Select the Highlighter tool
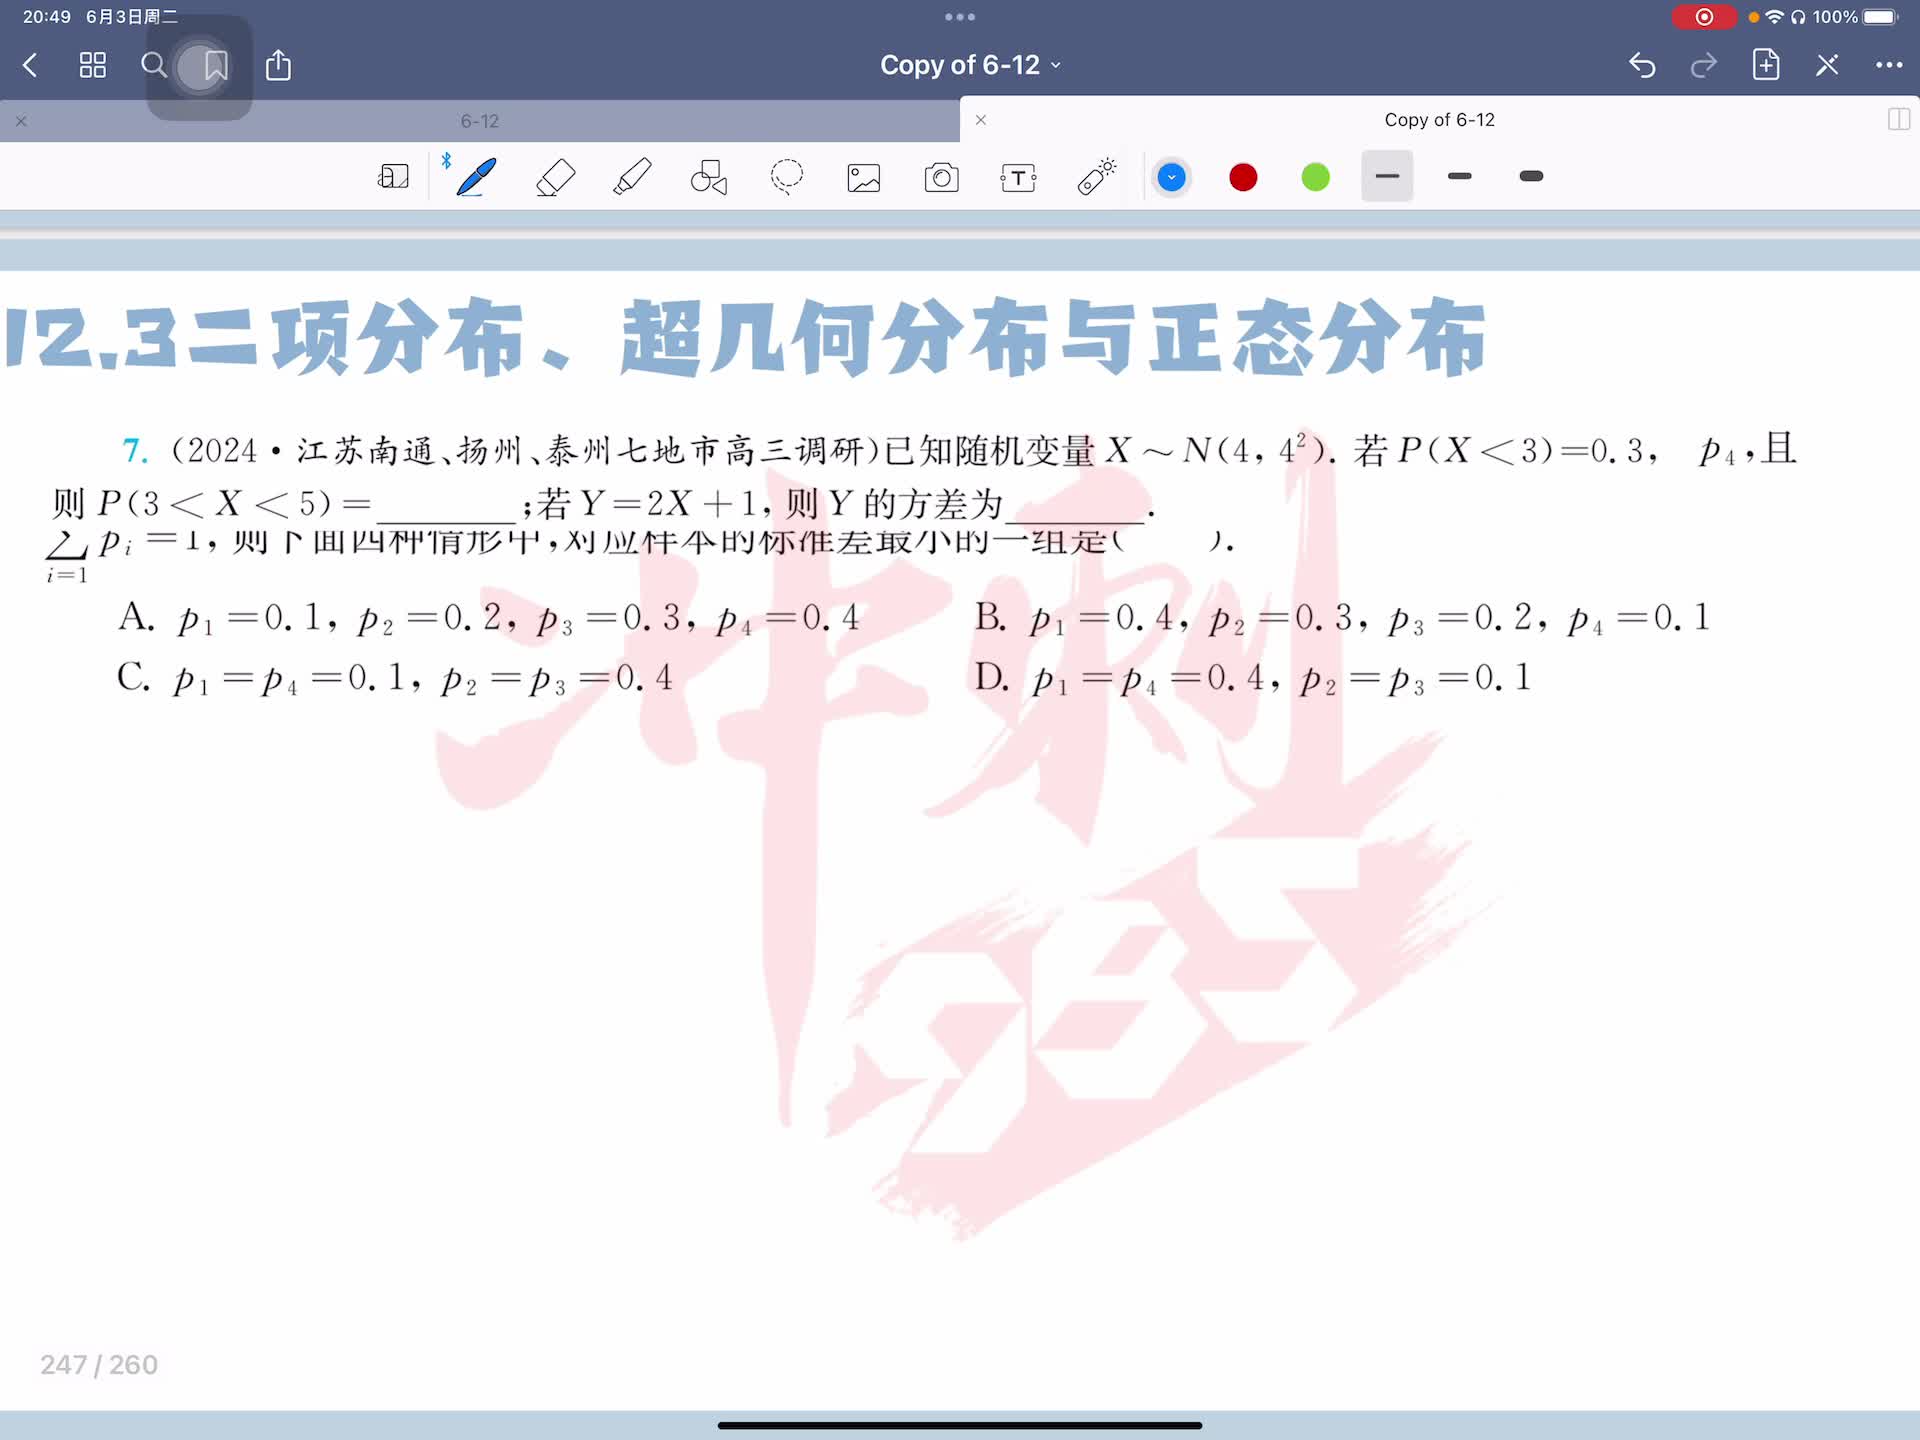This screenshot has height=1440, width=1920. tap(632, 177)
